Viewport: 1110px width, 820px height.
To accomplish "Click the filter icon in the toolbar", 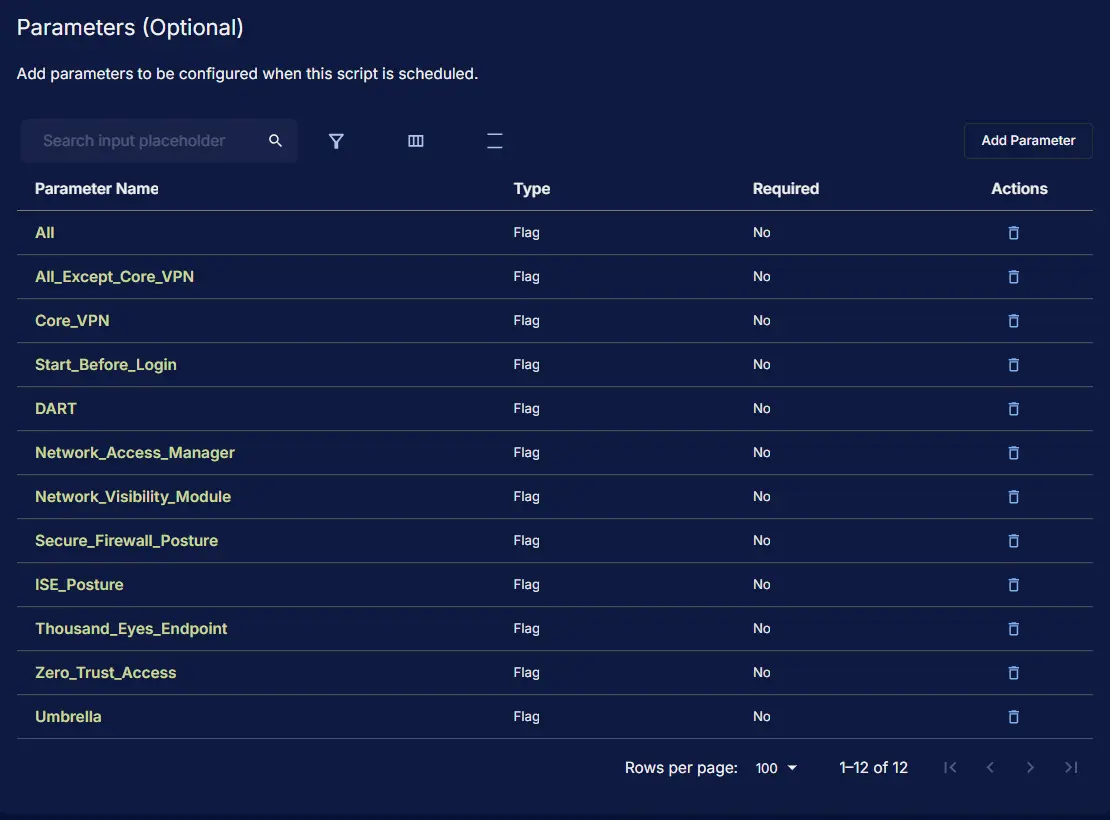I will [x=336, y=141].
